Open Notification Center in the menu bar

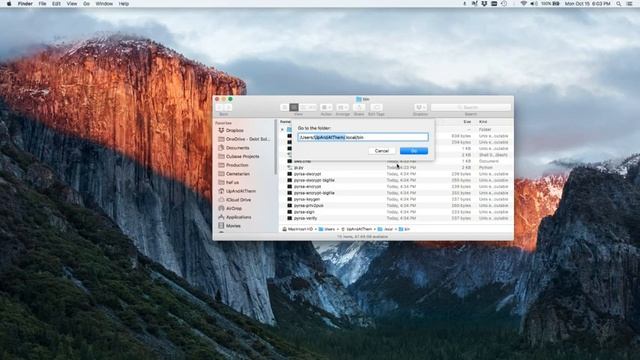pos(629,4)
